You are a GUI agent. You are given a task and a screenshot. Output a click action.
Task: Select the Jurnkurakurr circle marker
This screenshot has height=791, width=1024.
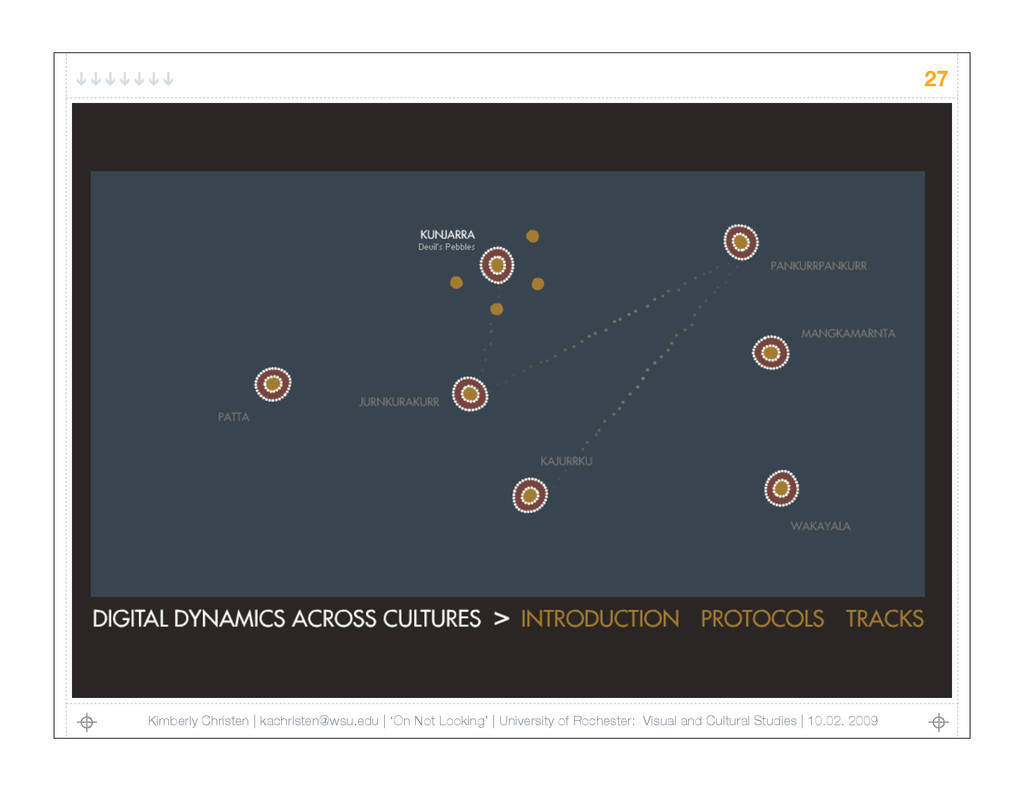(x=470, y=394)
